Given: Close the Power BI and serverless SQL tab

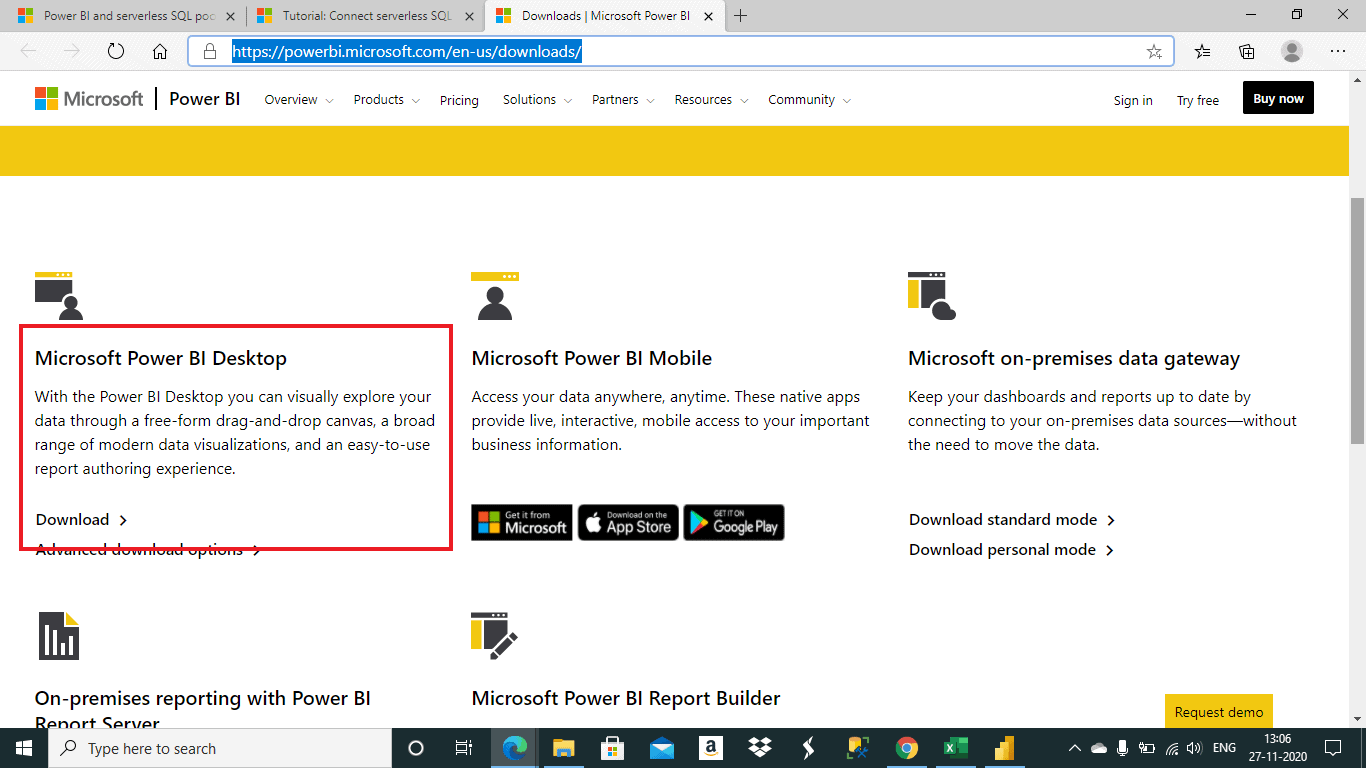Looking at the screenshot, I should (231, 16).
